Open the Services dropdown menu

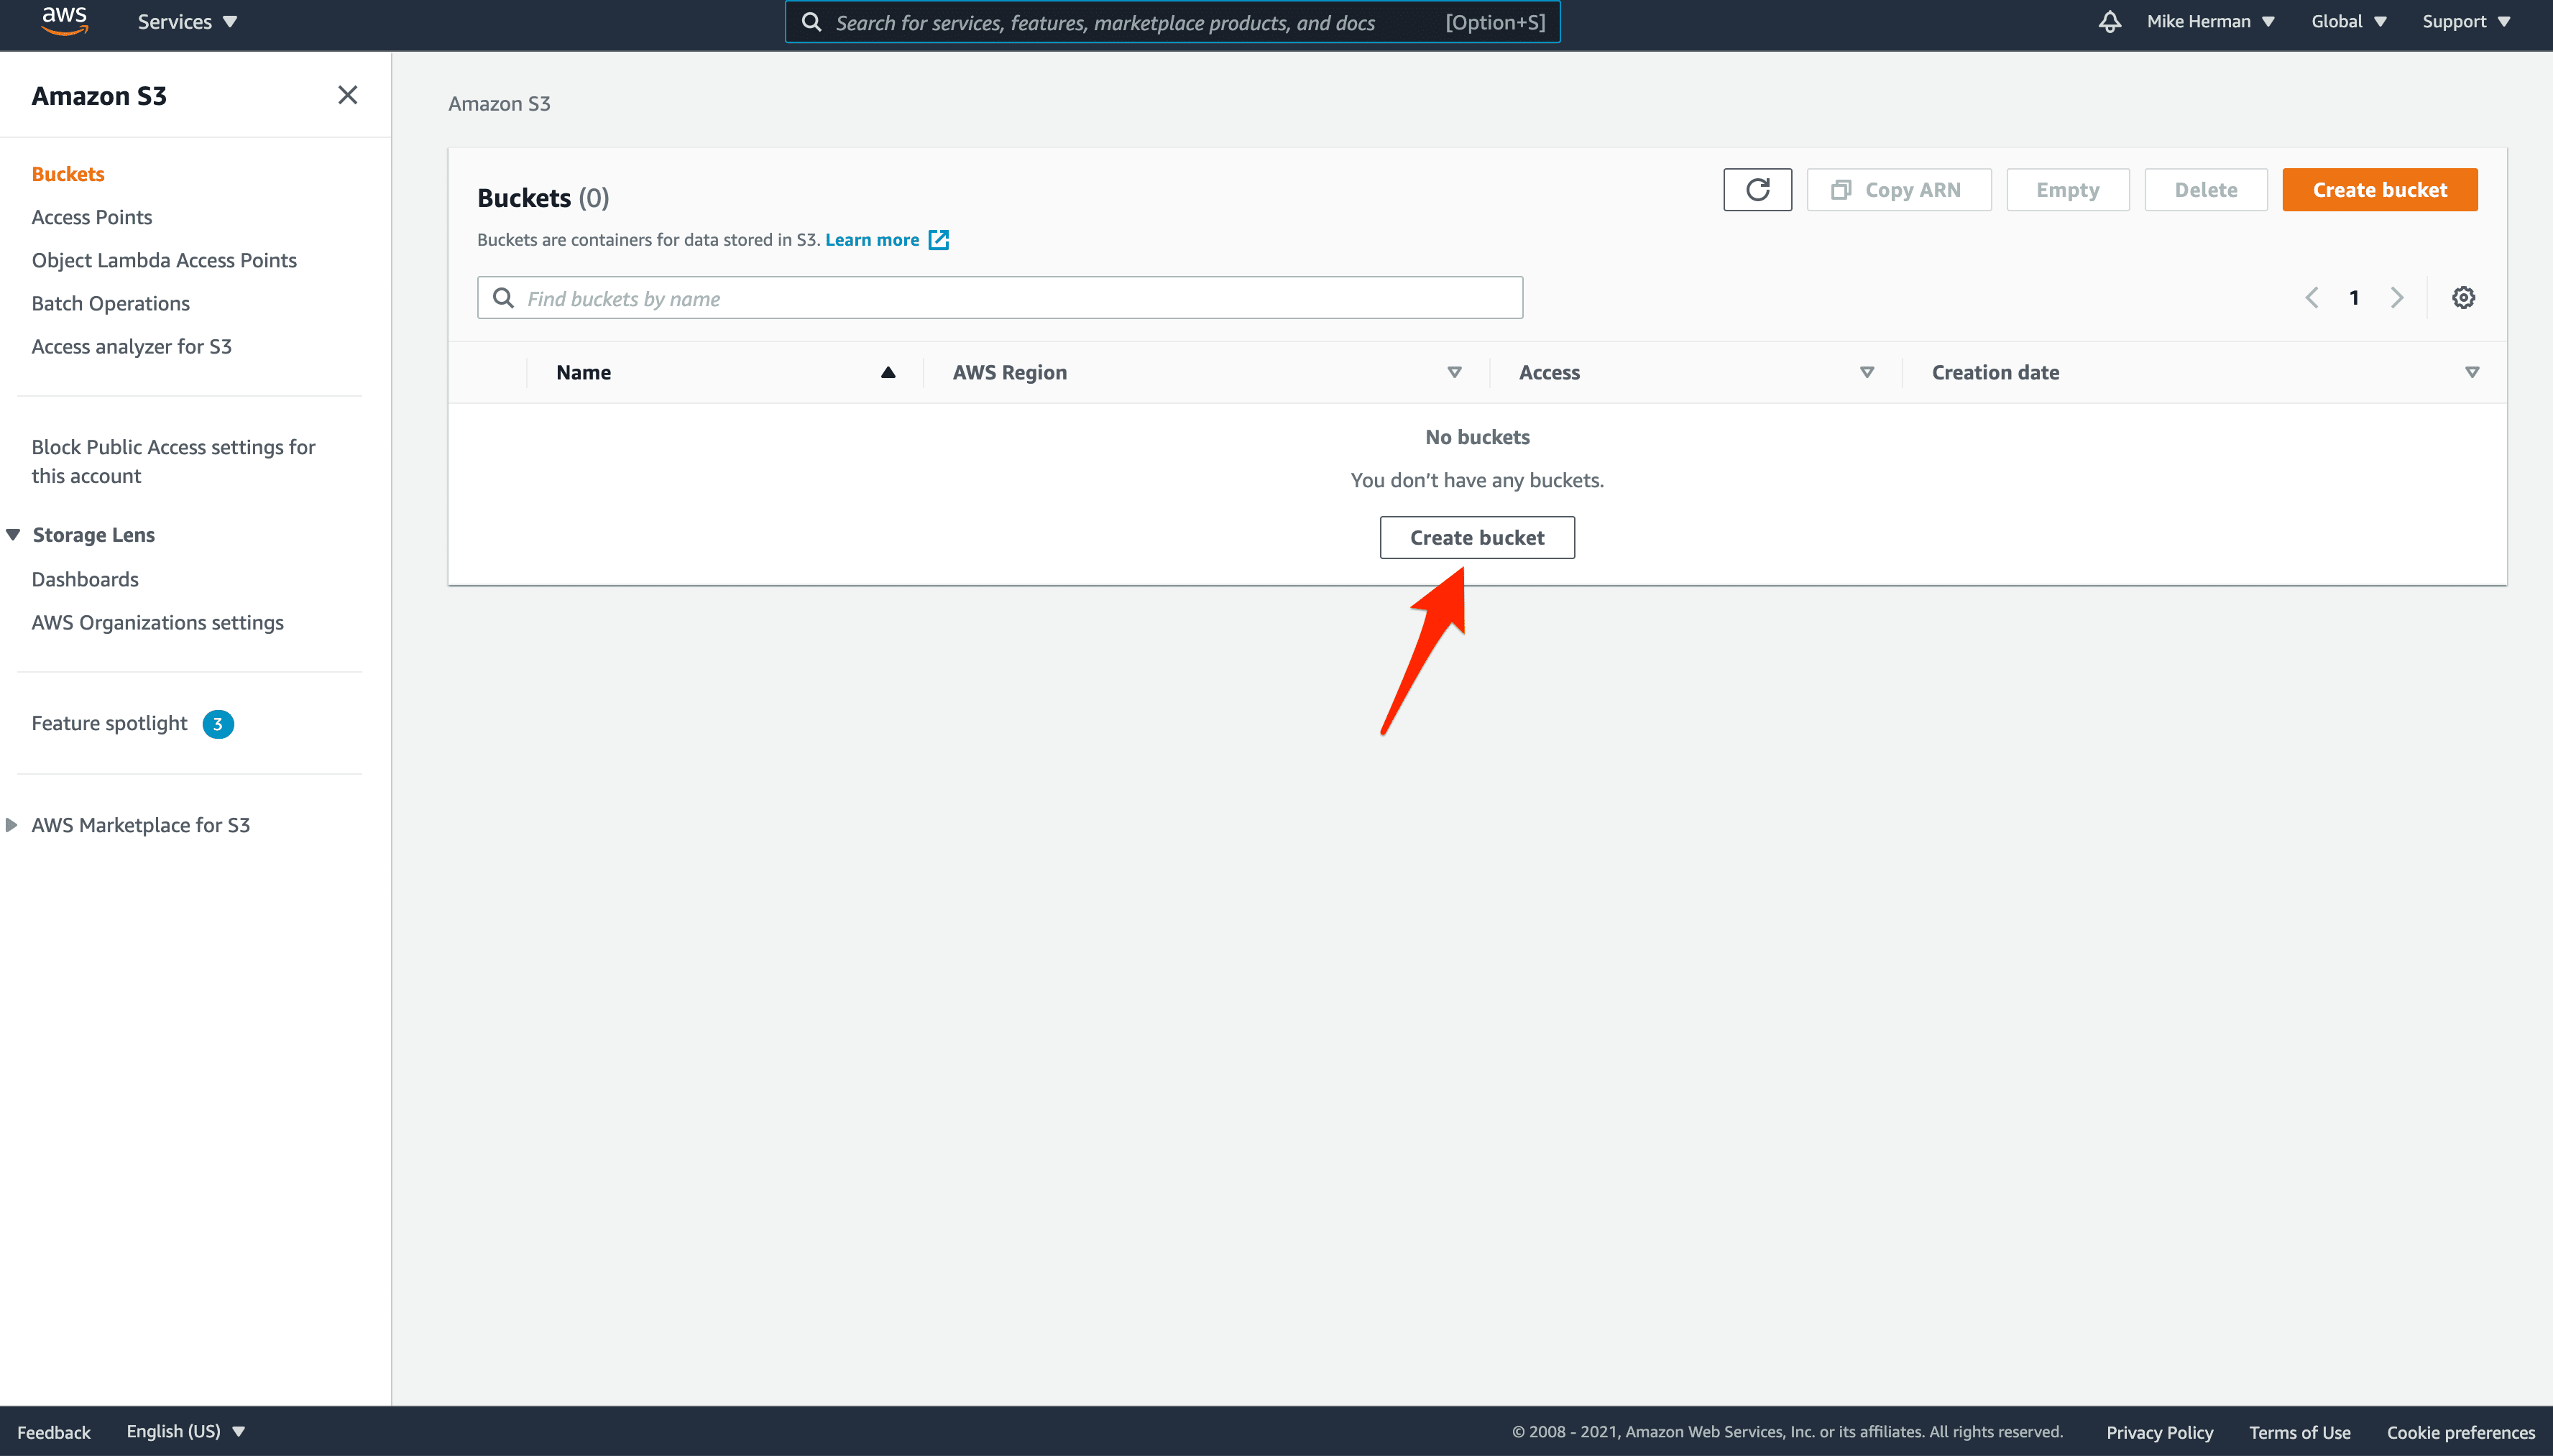[x=187, y=21]
